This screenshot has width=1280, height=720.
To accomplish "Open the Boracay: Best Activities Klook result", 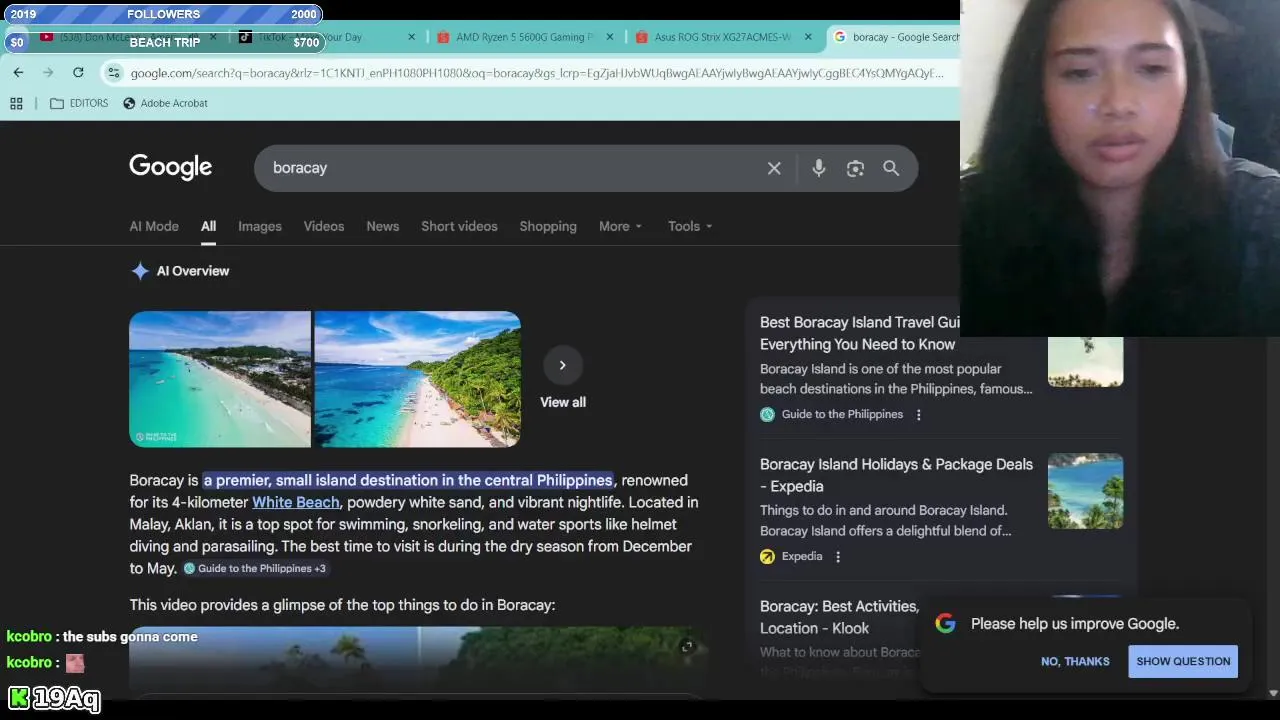I will (x=839, y=617).
